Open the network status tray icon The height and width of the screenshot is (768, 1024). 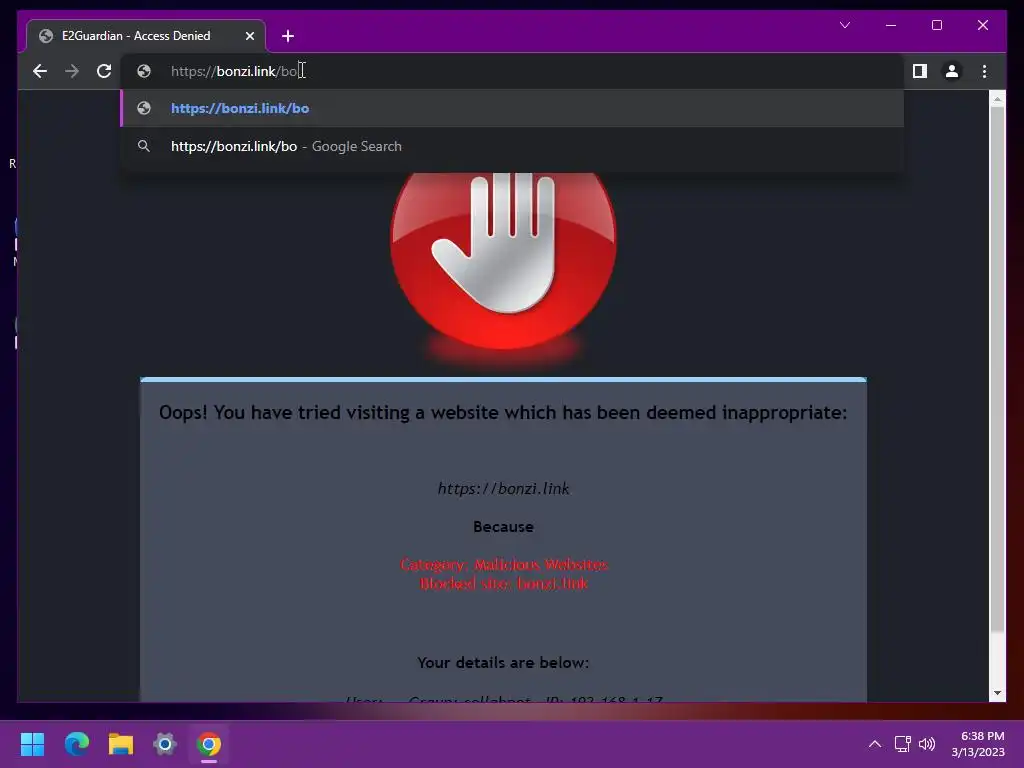click(903, 744)
